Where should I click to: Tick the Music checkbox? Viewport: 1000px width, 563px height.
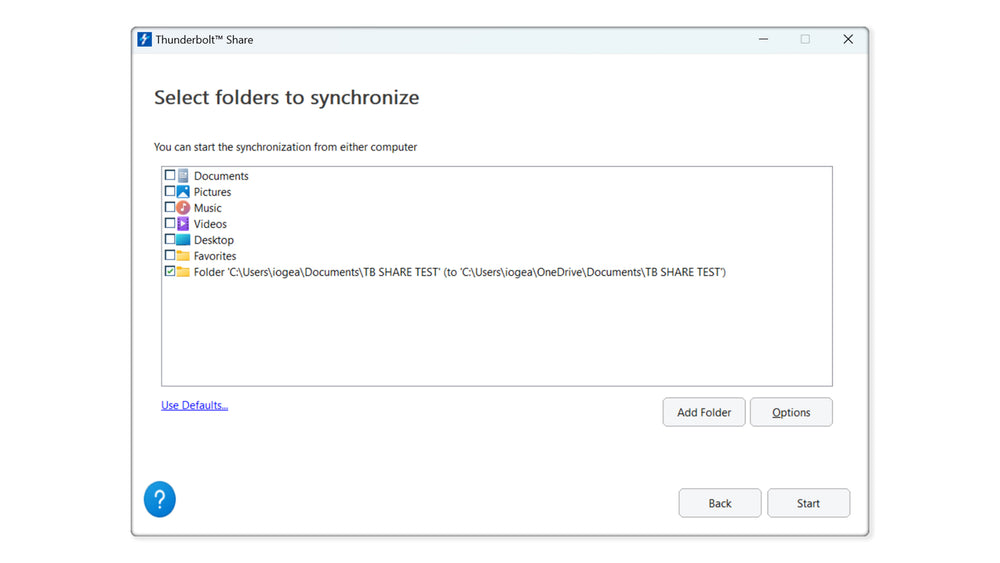(x=170, y=208)
